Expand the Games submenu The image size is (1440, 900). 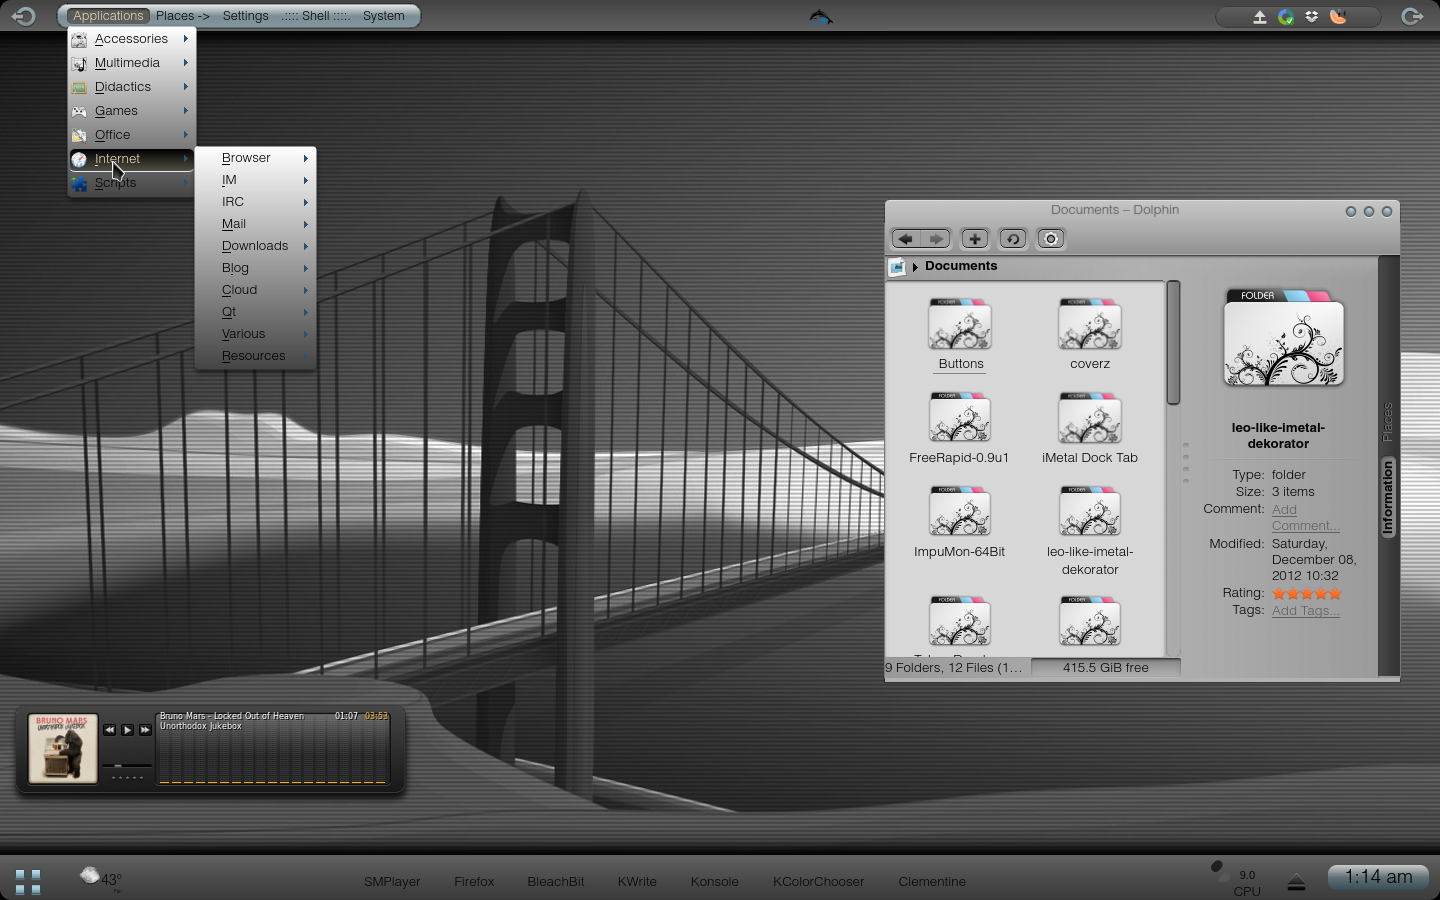(x=131, y=111)
